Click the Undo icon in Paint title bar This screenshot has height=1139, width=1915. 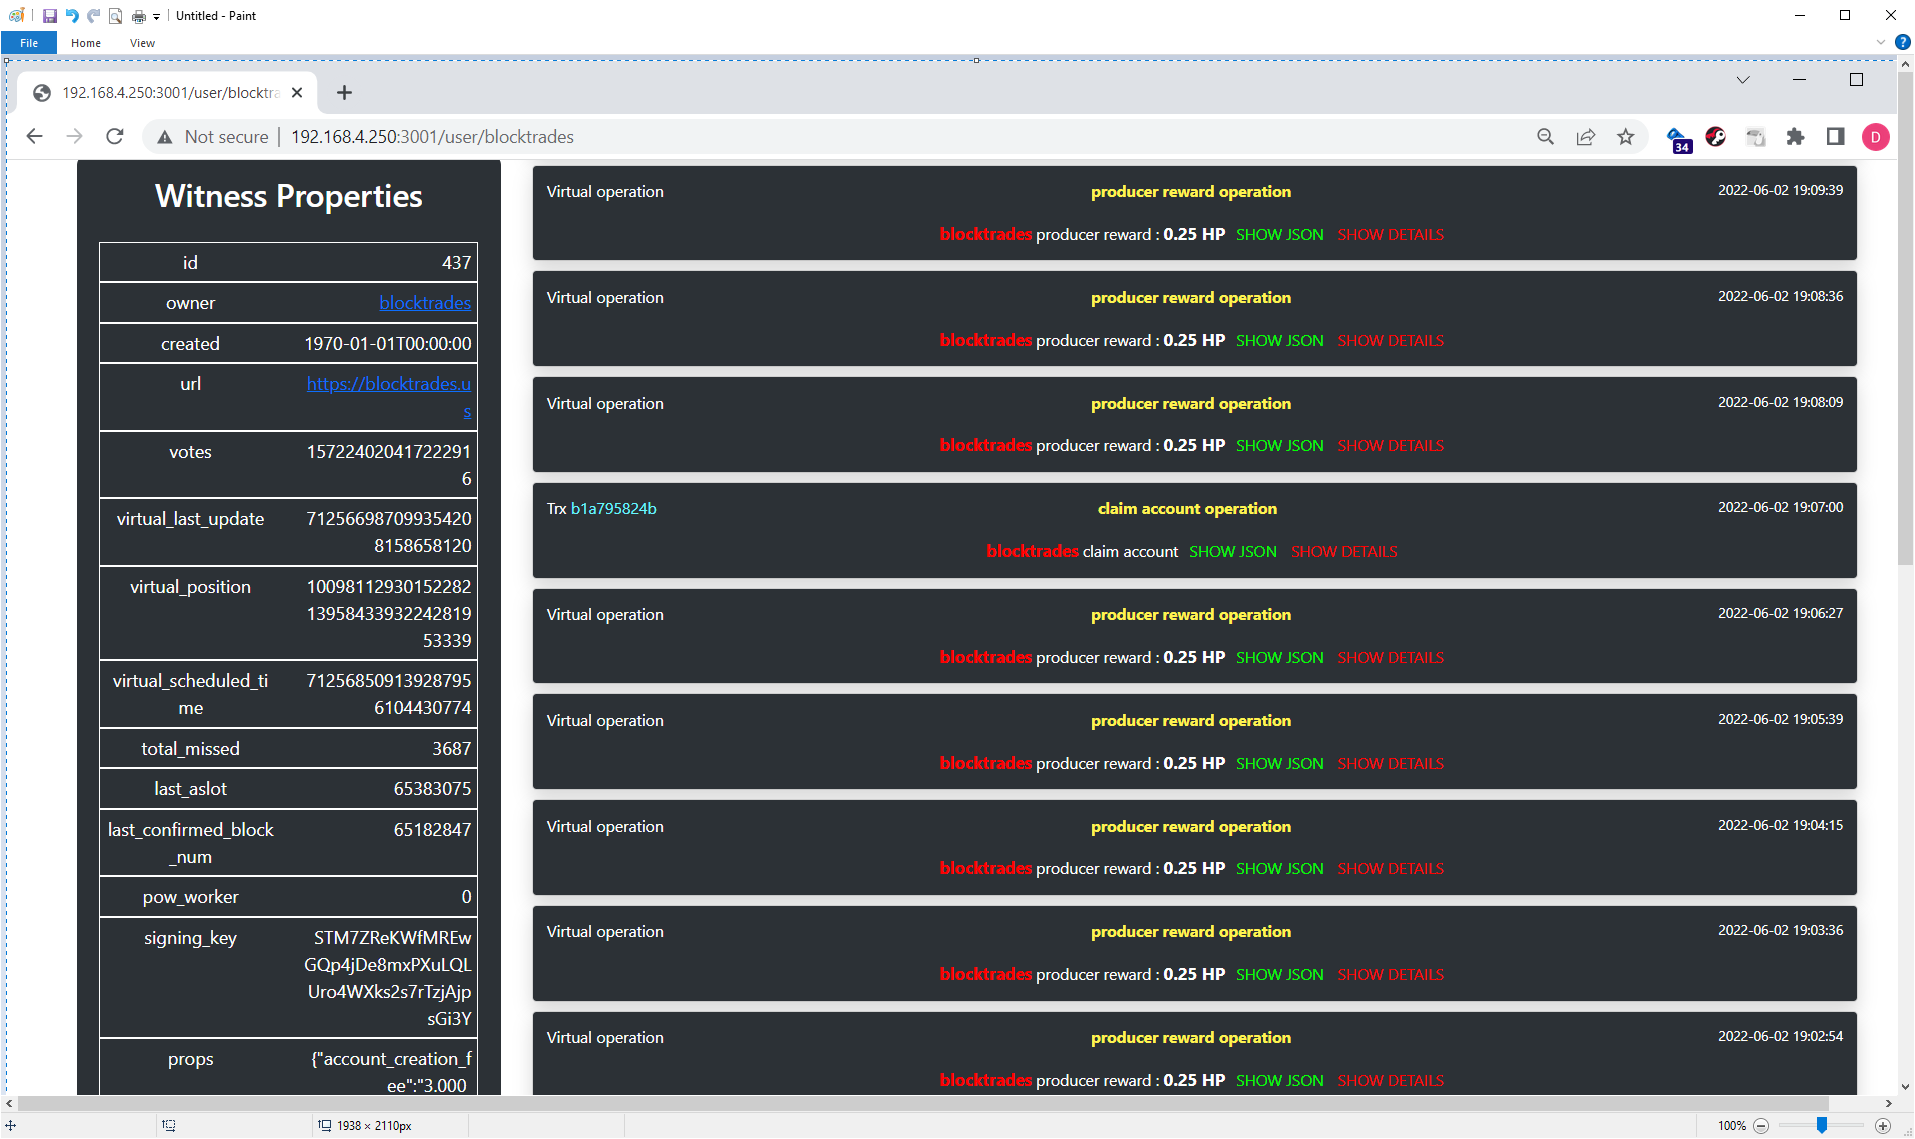tap(72, 15)
